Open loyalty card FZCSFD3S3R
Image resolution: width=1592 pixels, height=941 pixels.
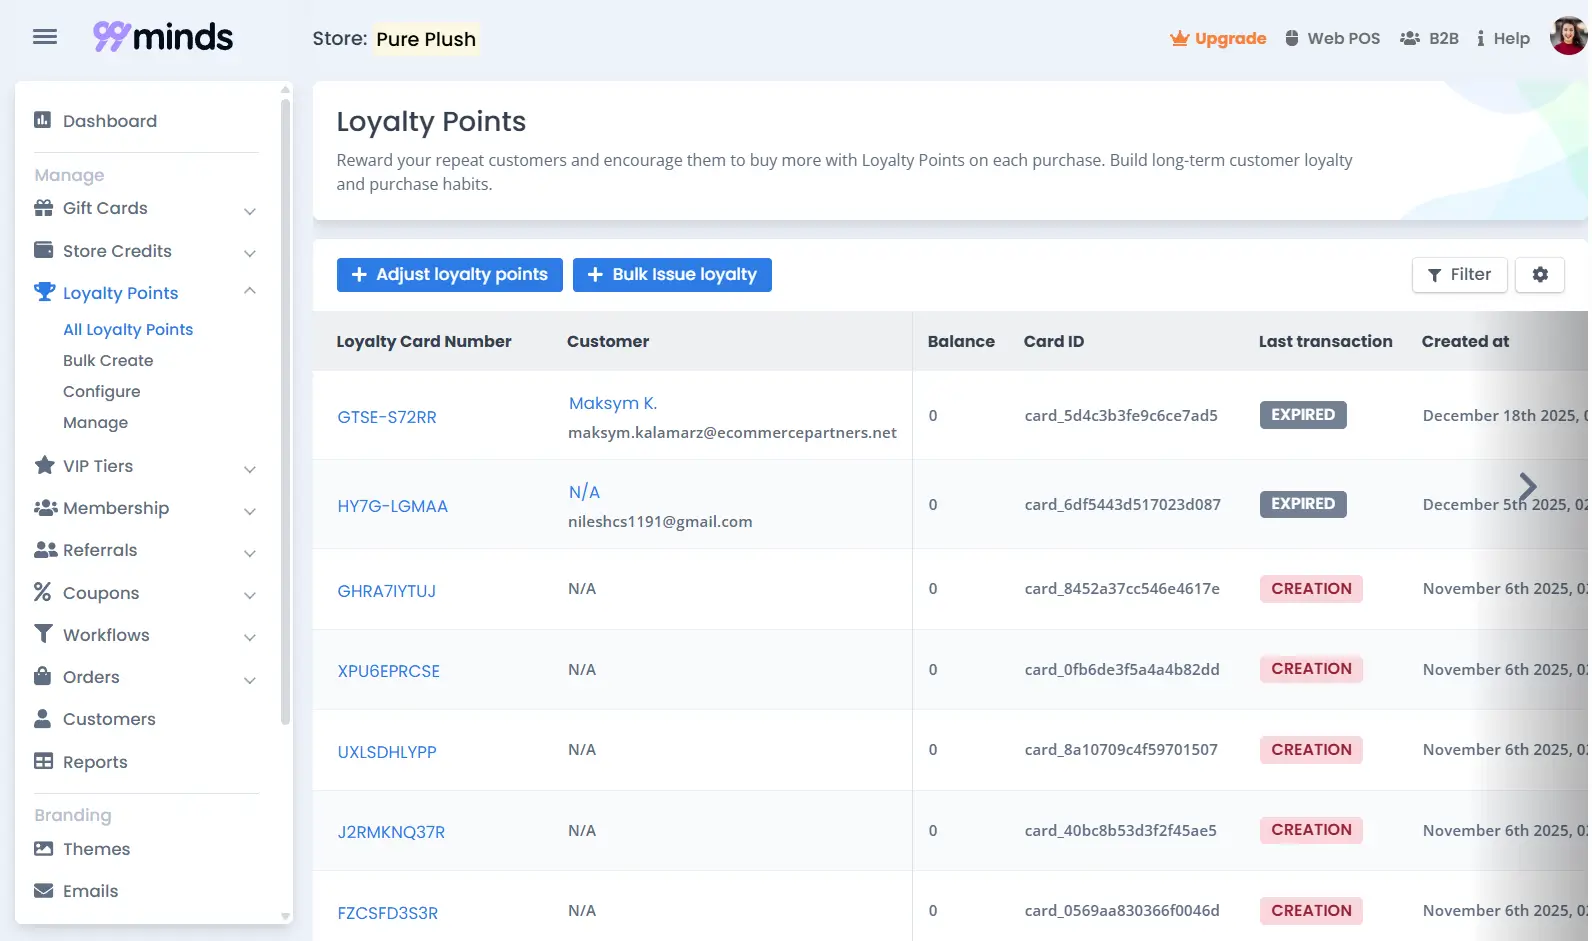pos(387,913)
